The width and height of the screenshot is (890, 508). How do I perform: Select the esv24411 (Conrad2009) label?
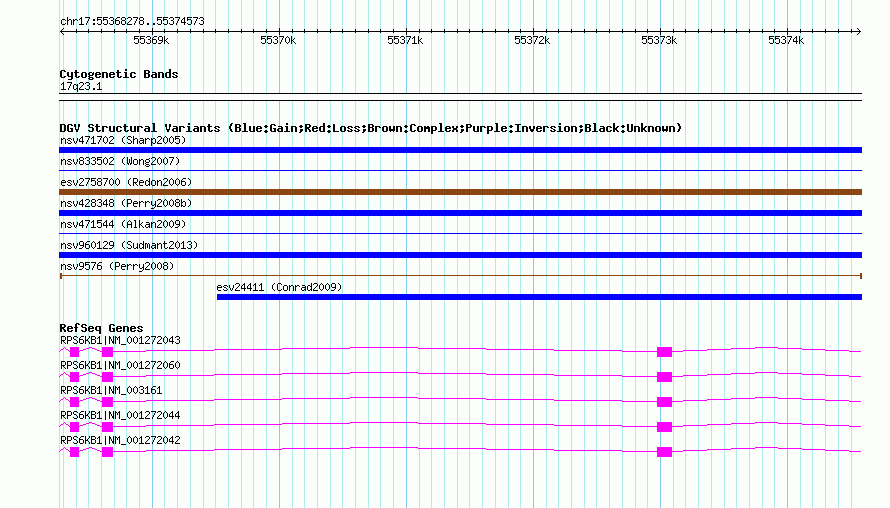pyautogui.click(x=279, y=287)
